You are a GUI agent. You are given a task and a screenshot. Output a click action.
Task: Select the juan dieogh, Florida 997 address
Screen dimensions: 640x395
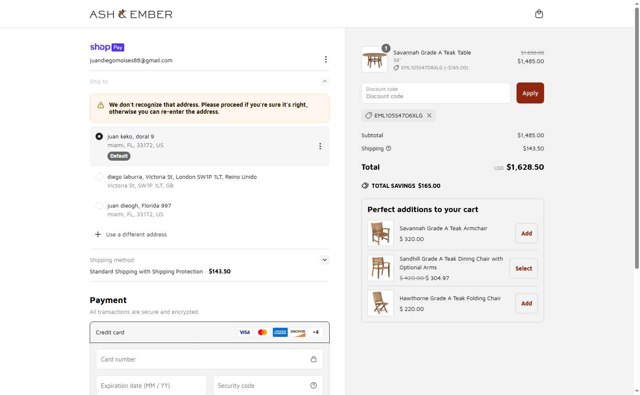point(99,206)
